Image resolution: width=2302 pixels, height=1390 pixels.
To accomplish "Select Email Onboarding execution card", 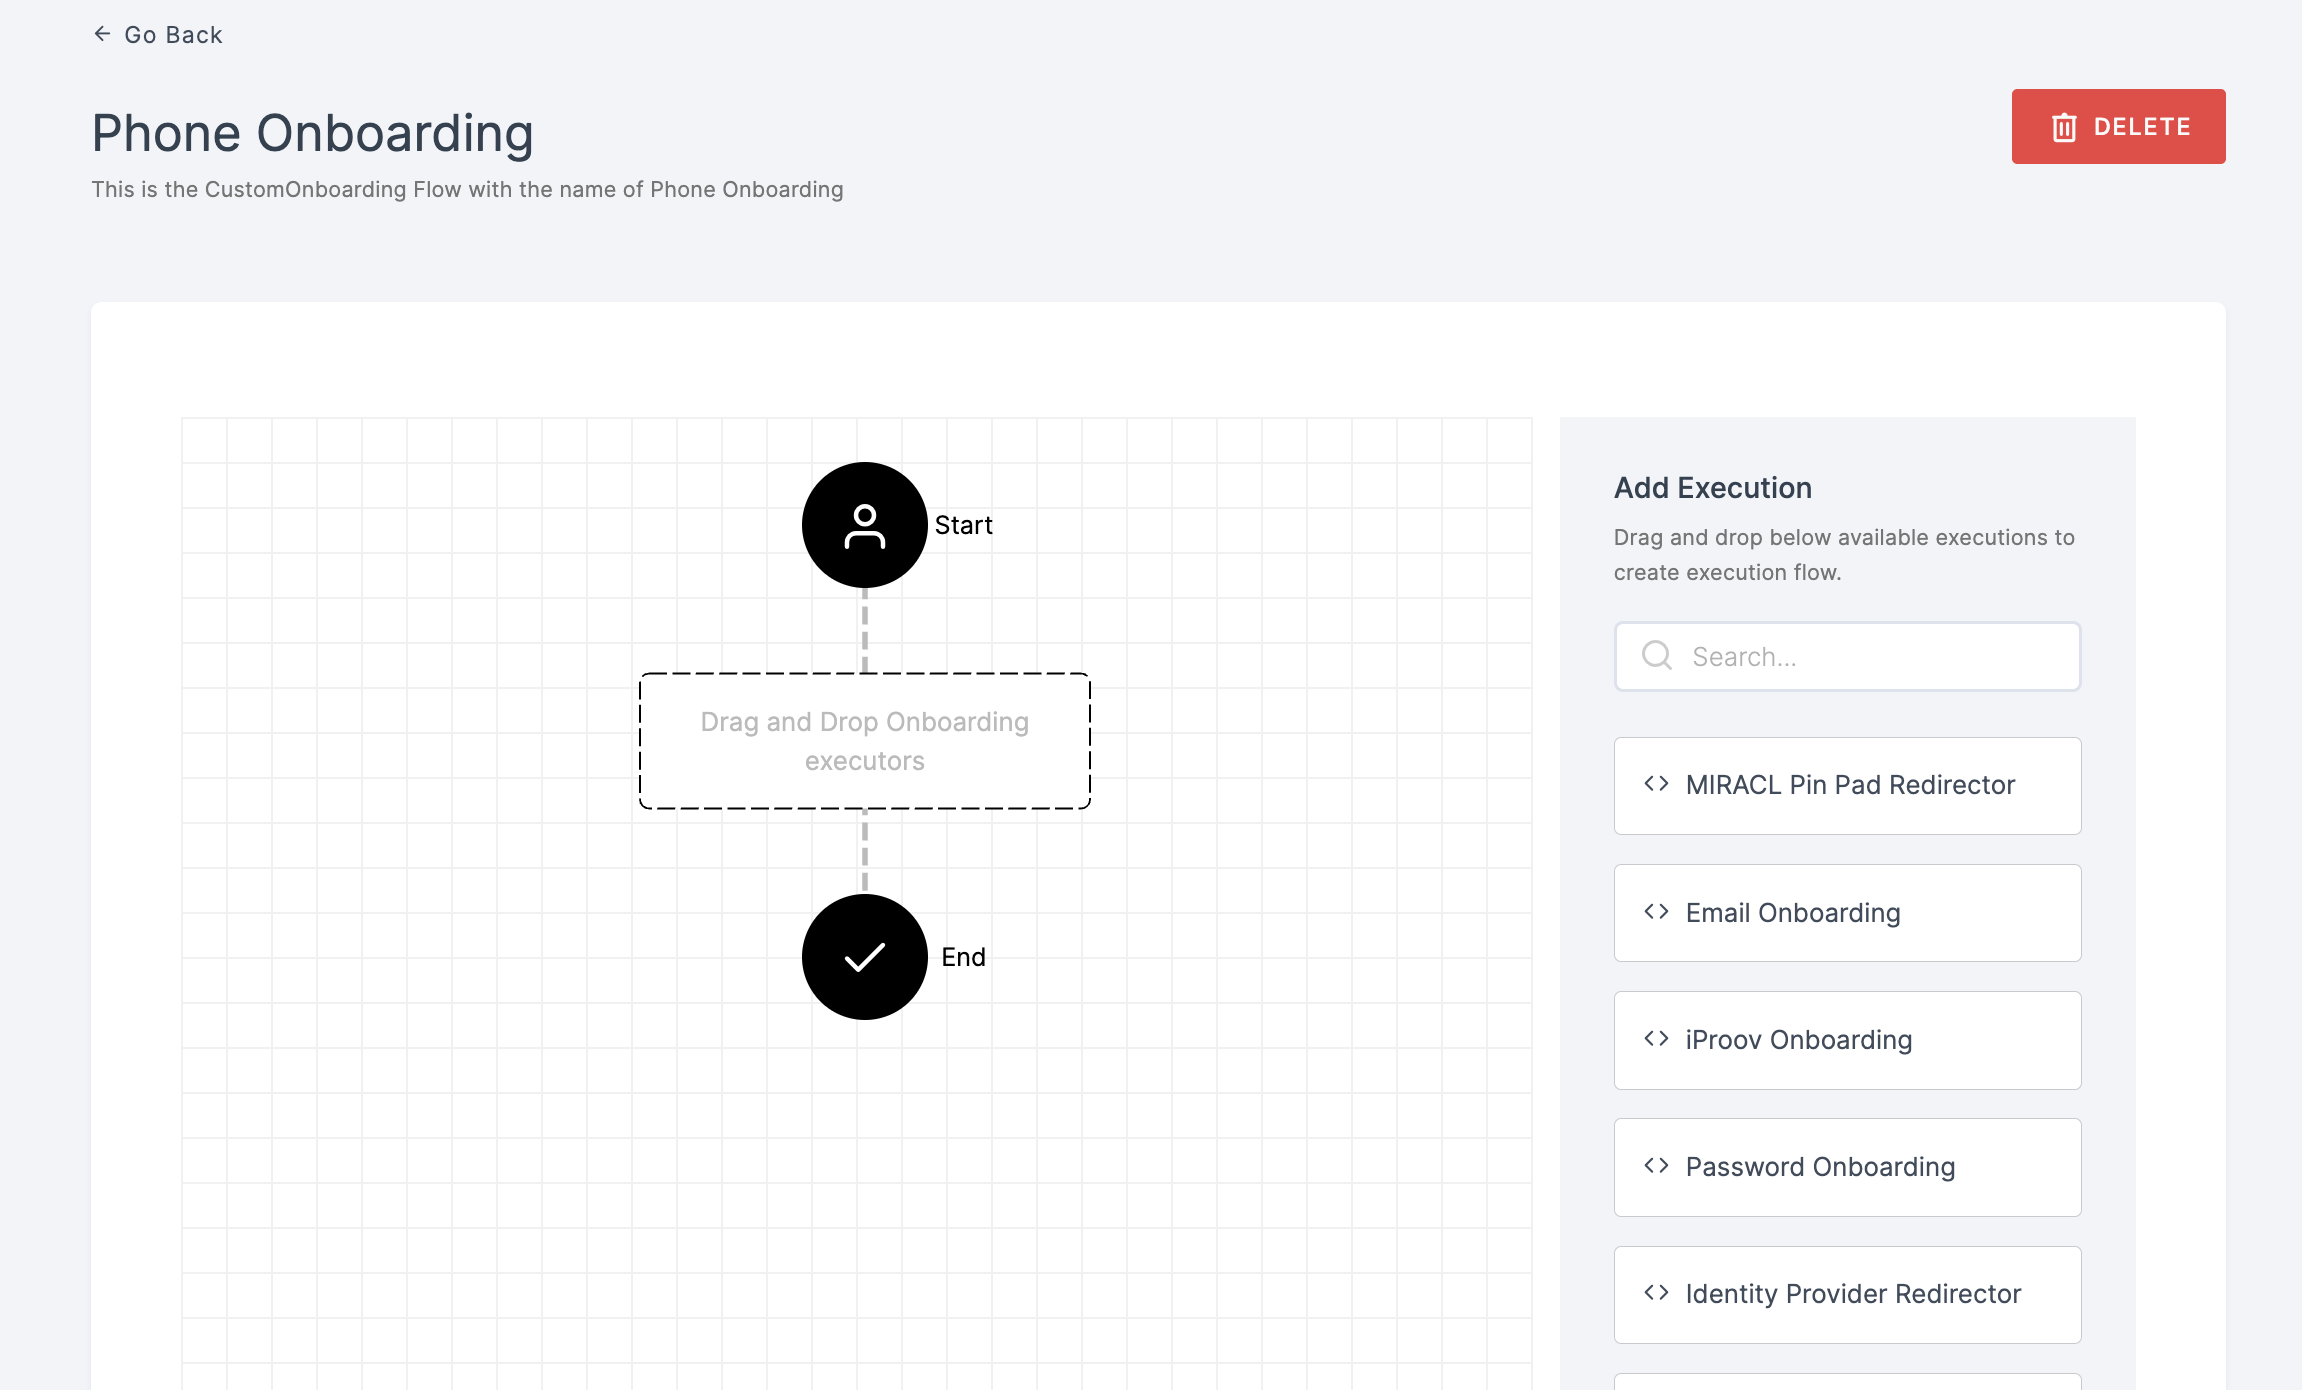I will (1848, 913).
